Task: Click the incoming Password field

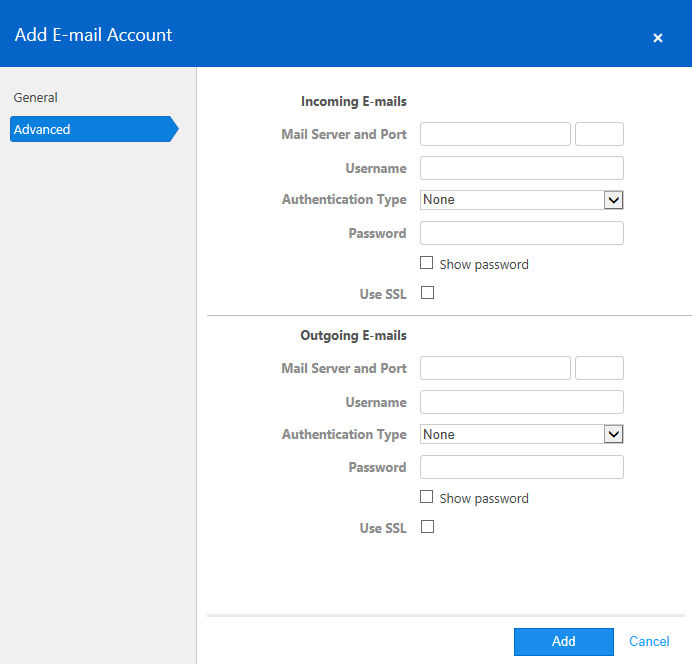Action: 522,233
